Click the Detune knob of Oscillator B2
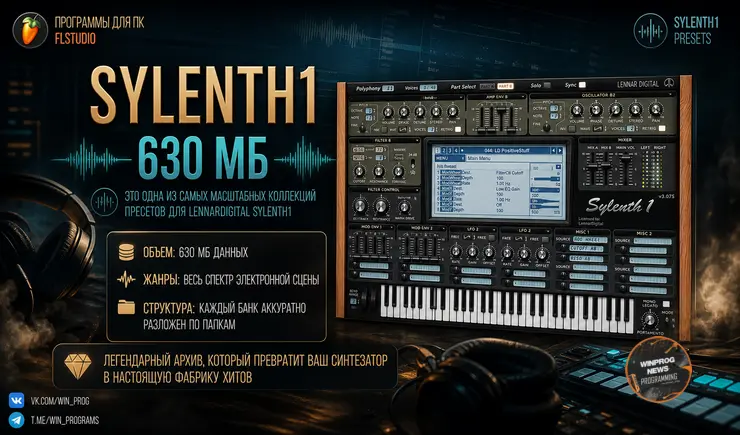 [615, 110]
